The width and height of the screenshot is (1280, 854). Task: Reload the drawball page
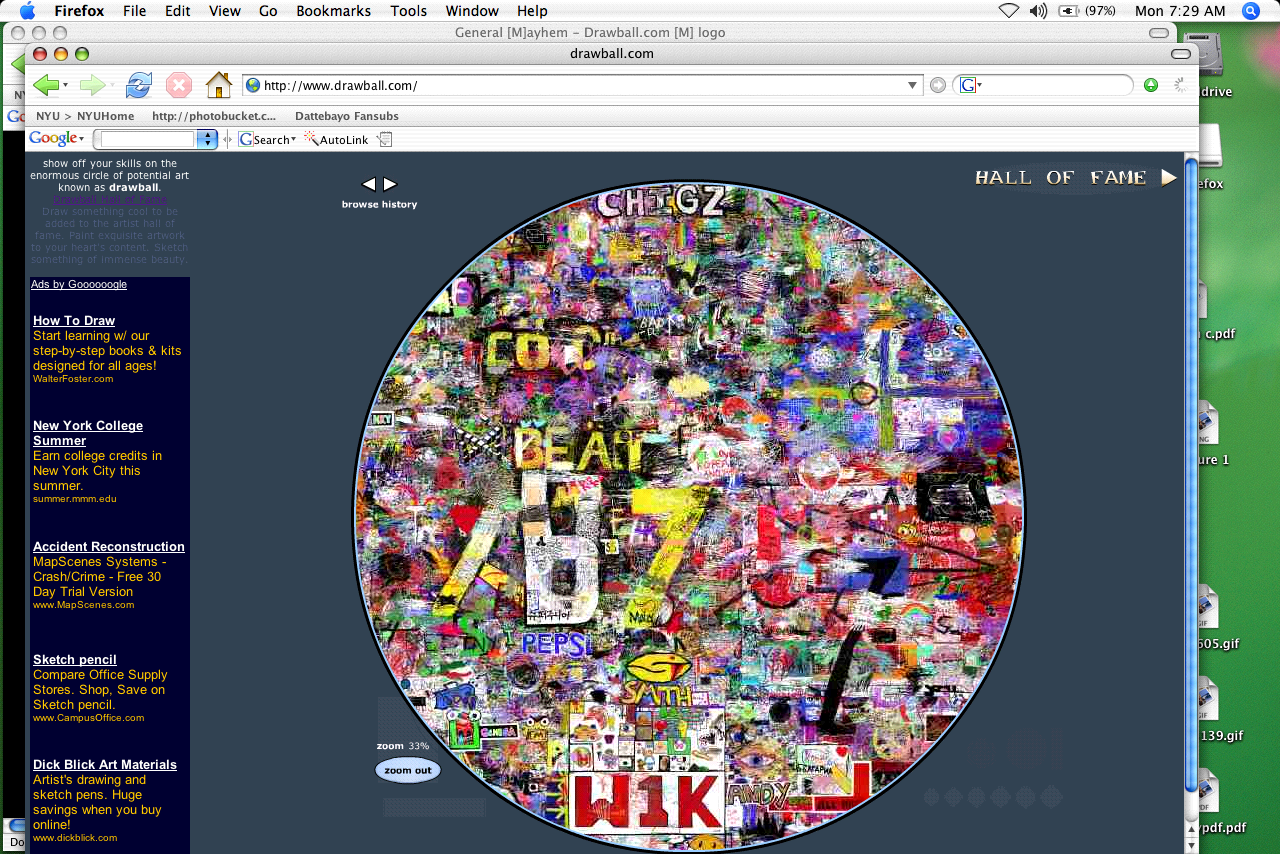138,85
